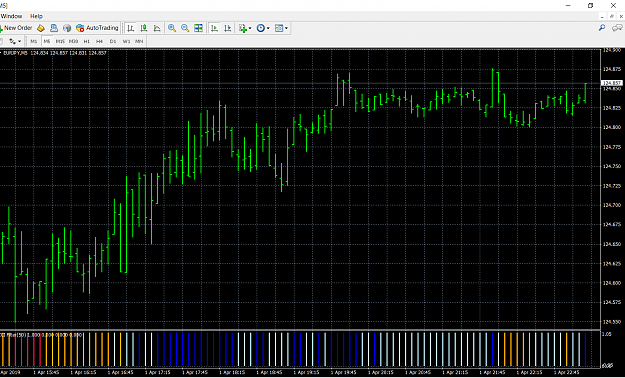
Task: Click the current price label 124.837
Action: (612, 83)
